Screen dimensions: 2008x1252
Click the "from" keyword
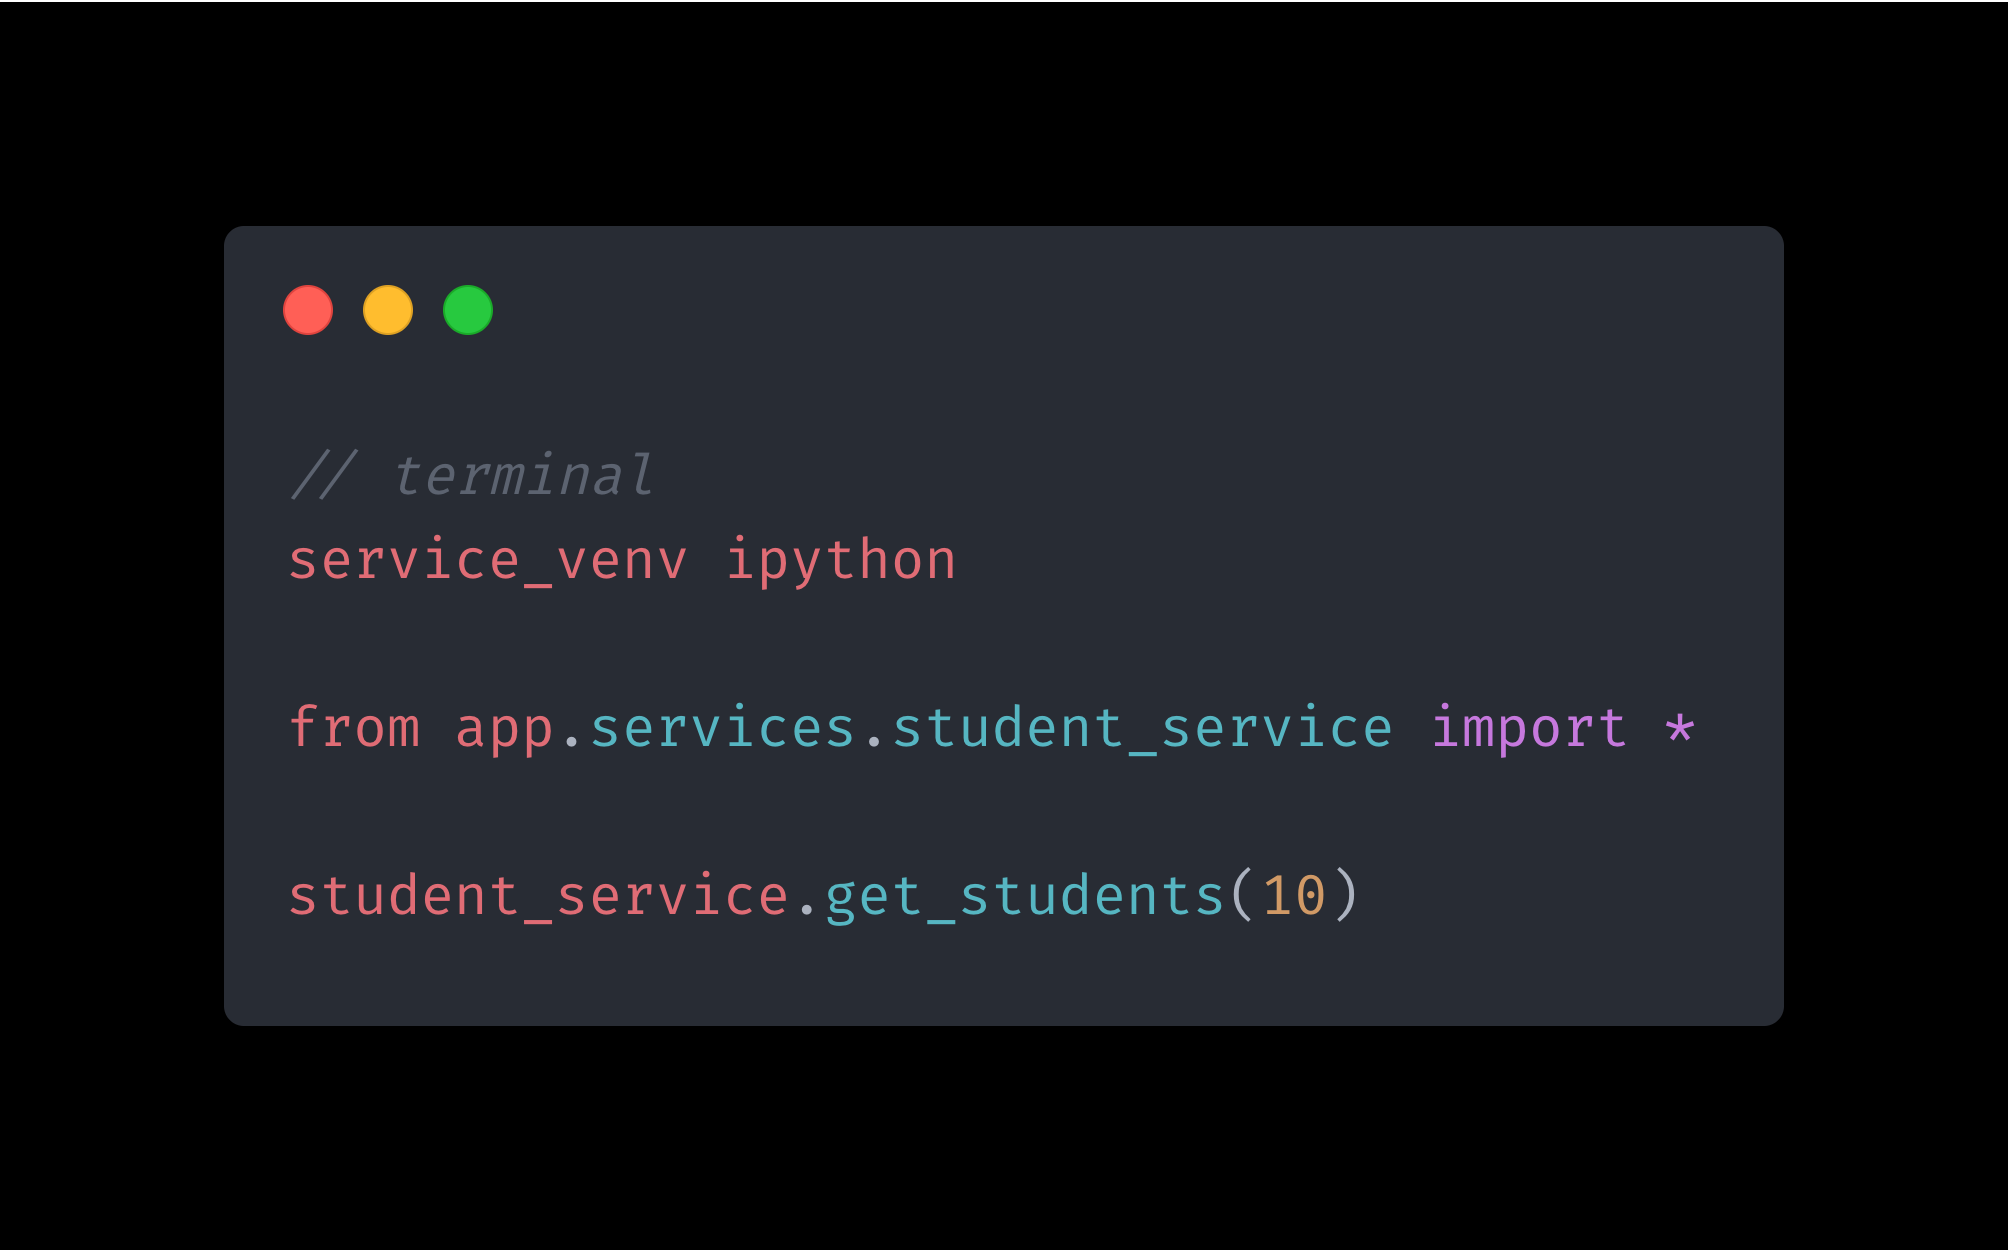tap(354, 727)
